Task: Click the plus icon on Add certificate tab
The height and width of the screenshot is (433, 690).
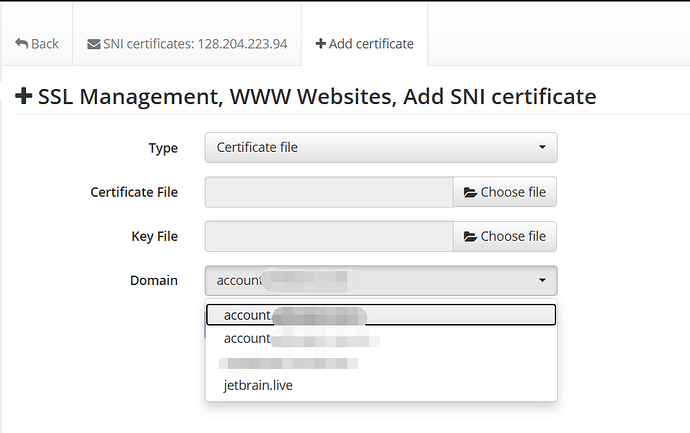Action: [x=321, y=44]
